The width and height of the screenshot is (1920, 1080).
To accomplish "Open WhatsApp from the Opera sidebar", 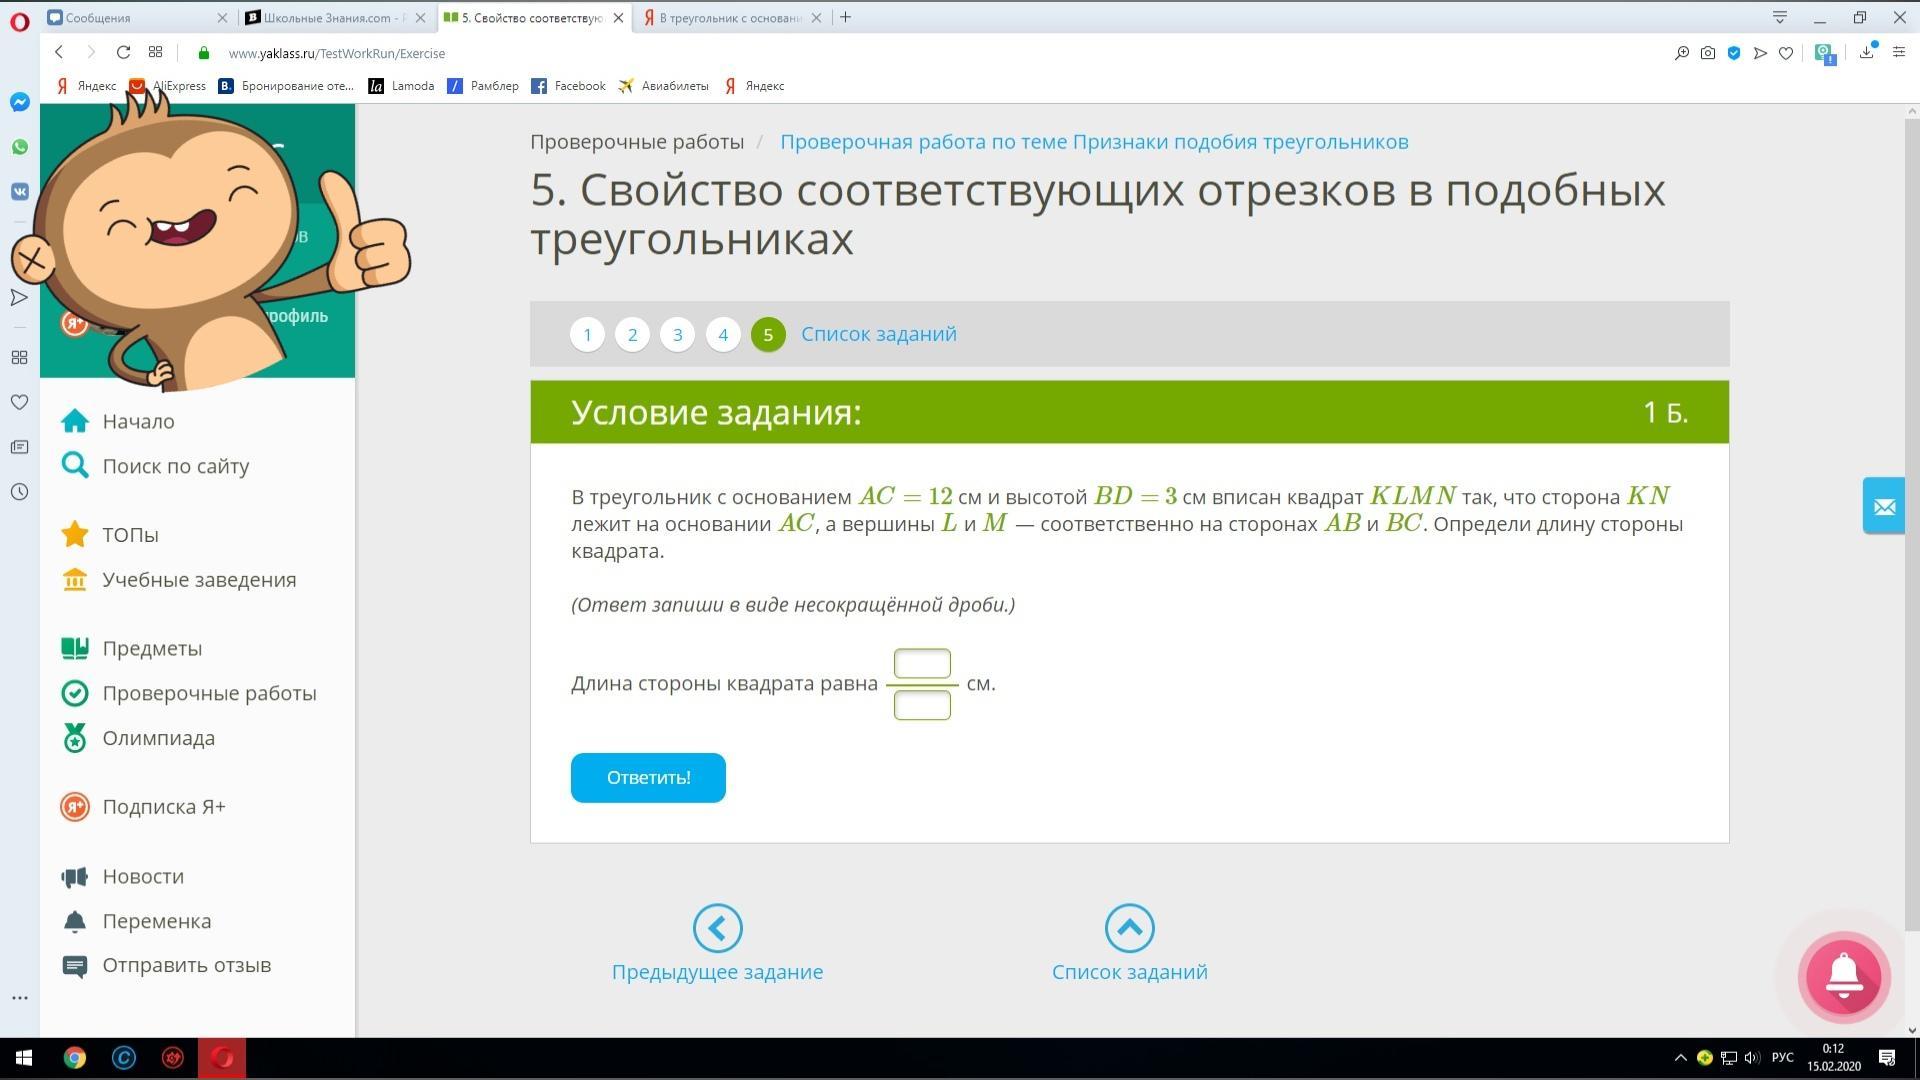I will (x=19, y=147).
